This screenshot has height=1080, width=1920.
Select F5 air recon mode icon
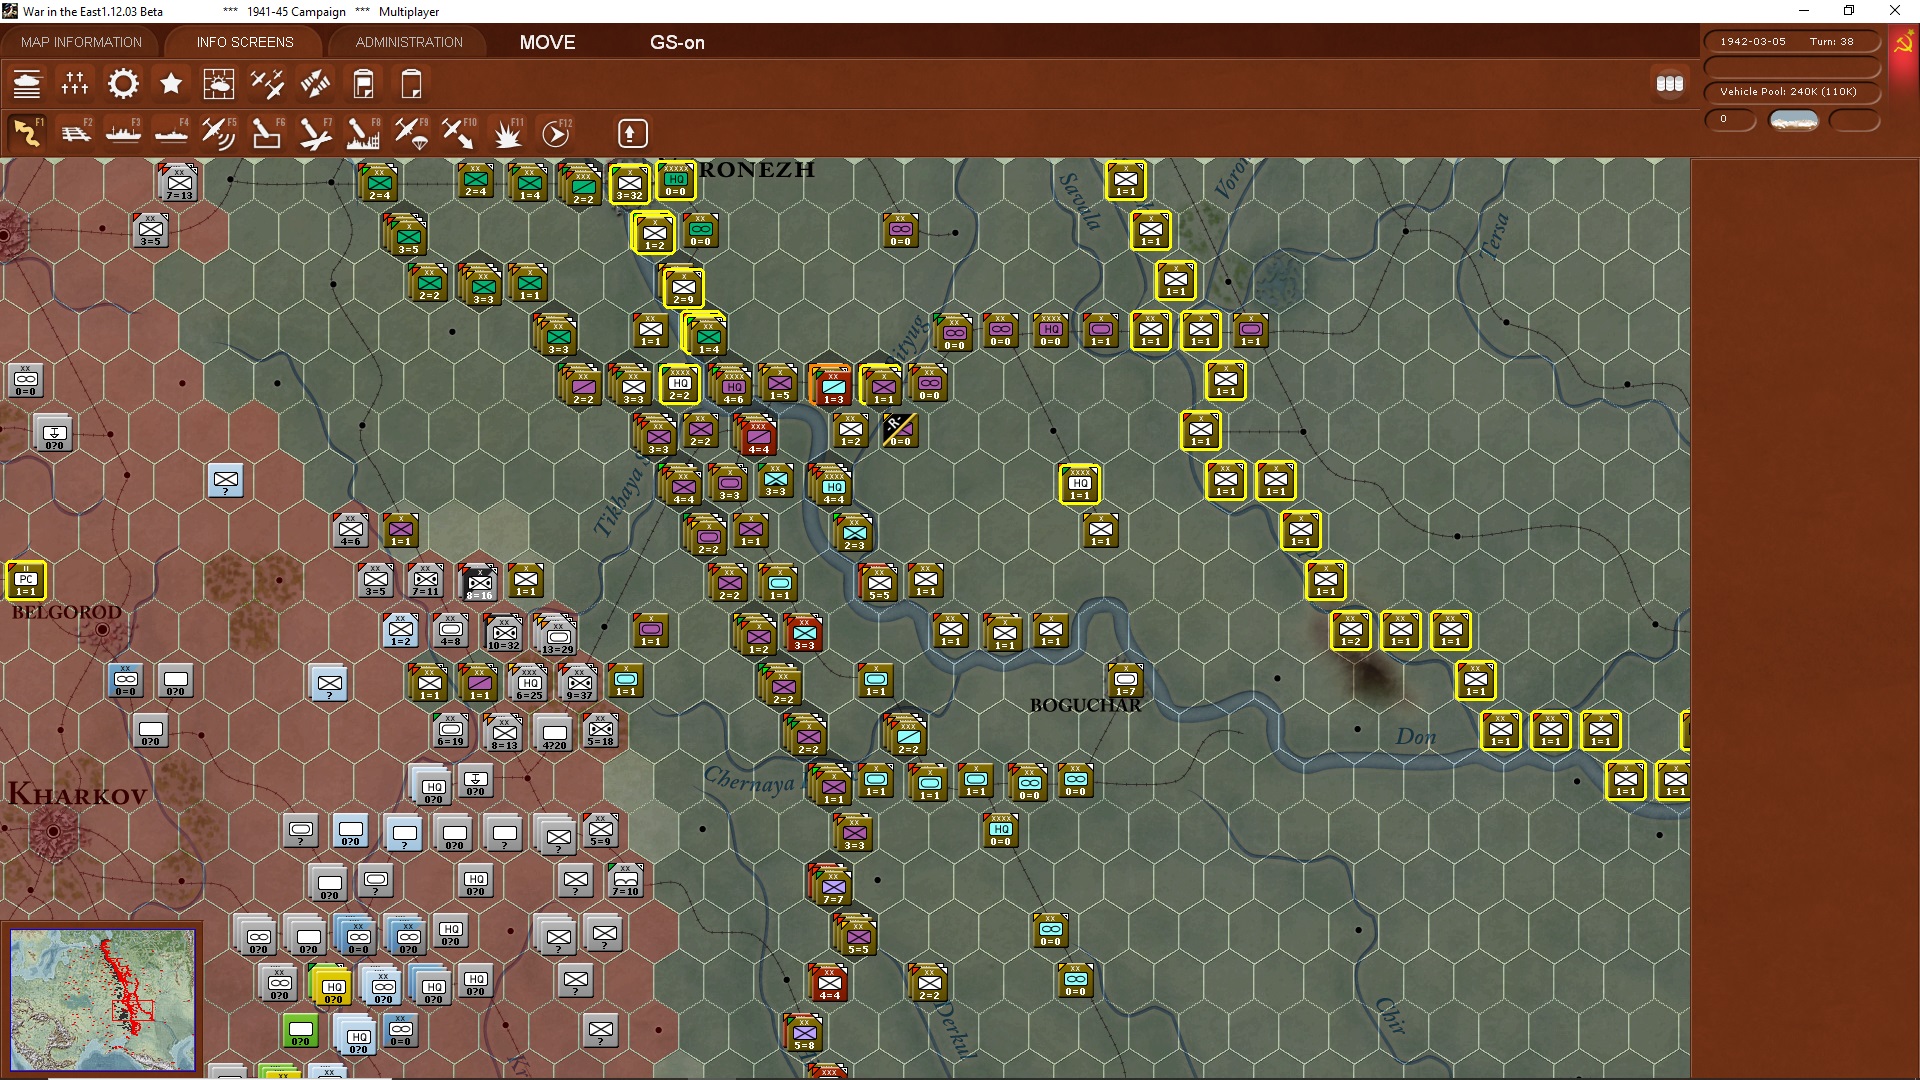pos(219,133)
